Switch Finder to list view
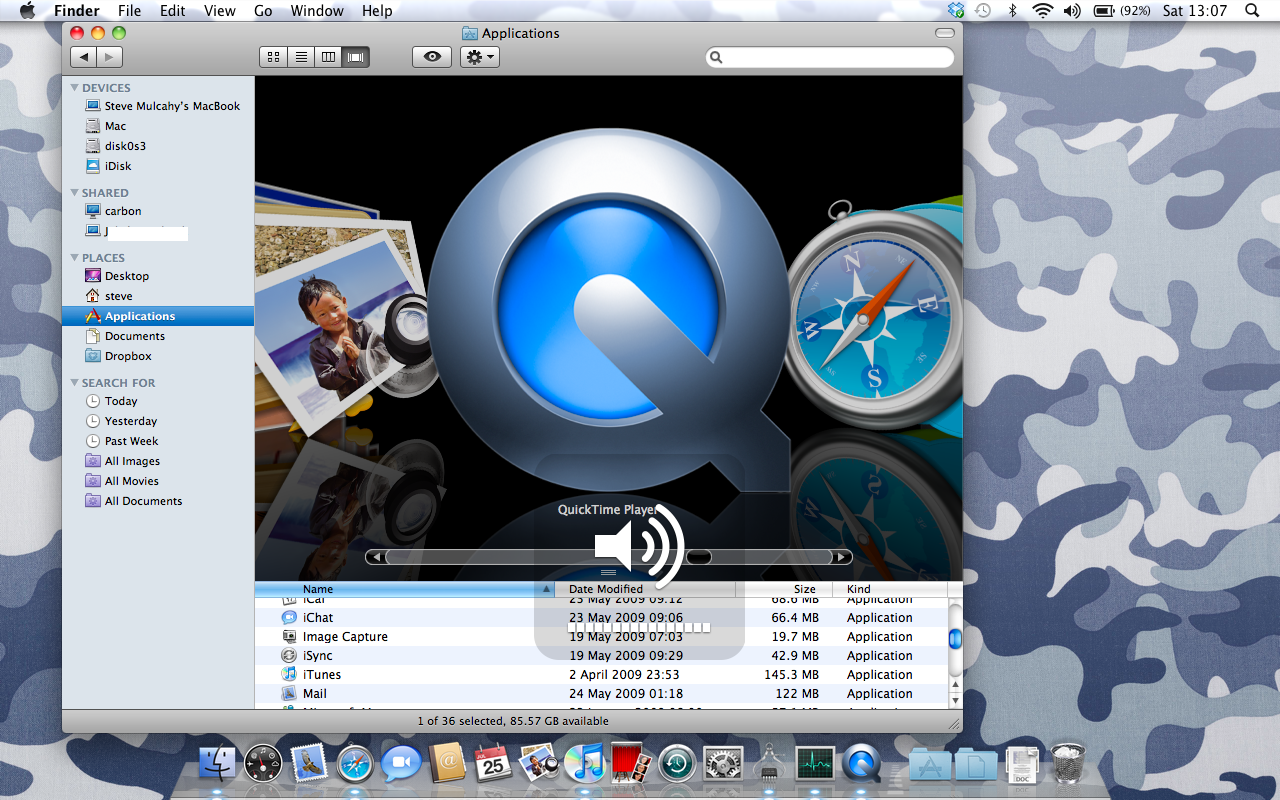 coord(301,57)
